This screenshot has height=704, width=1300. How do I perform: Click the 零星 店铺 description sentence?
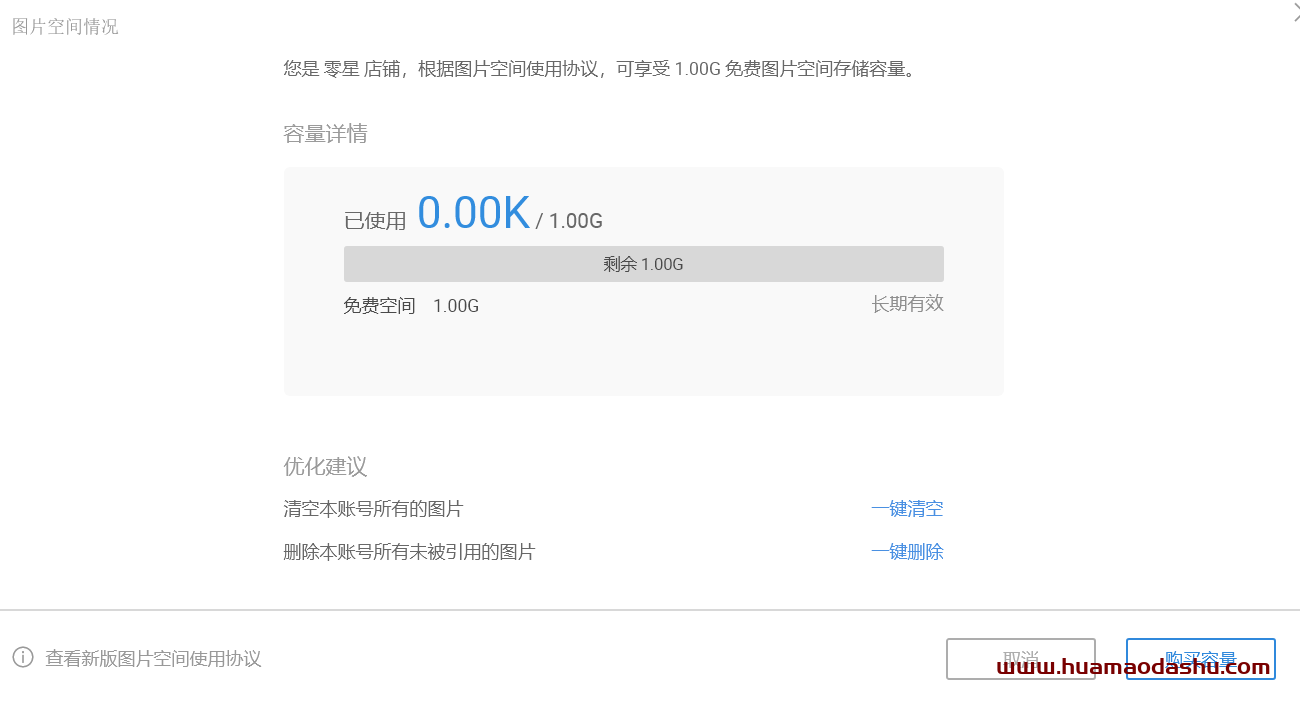(600, 70)
